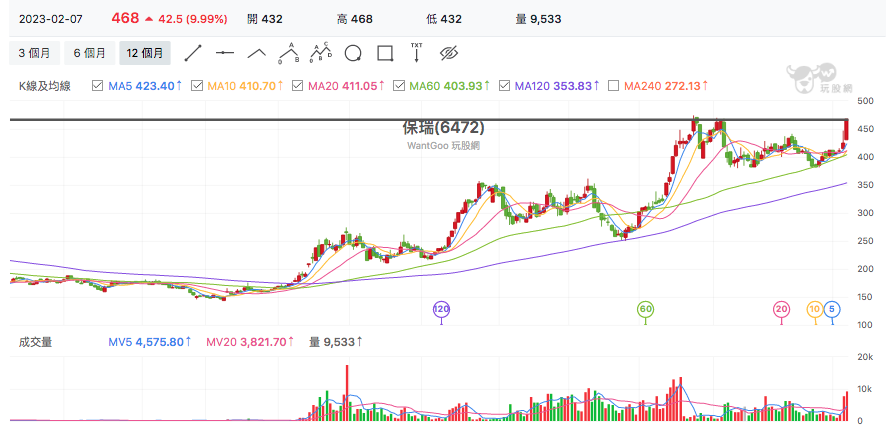This screenshot has height=430, width=886.
Task: Click the green 60 marker on time axis
Action: (x=645, y=309)
